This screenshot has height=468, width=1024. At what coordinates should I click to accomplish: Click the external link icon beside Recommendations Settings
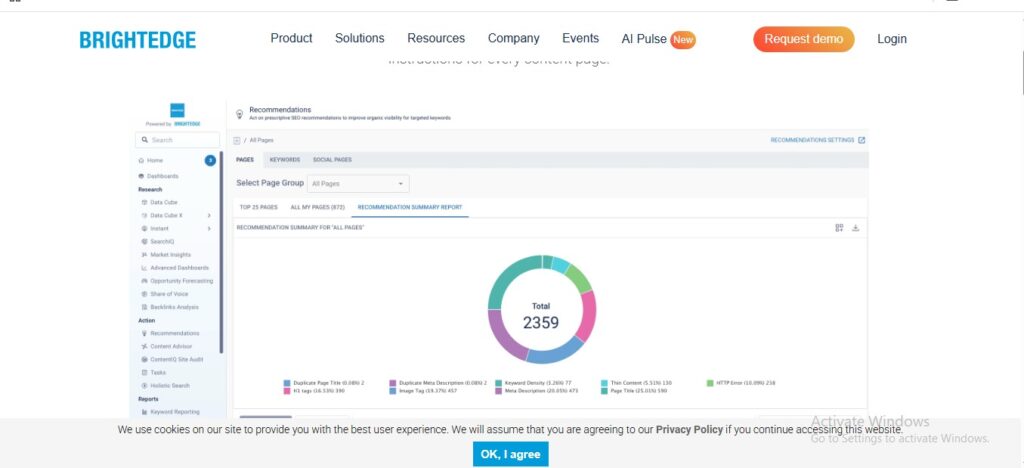[861, 140]
